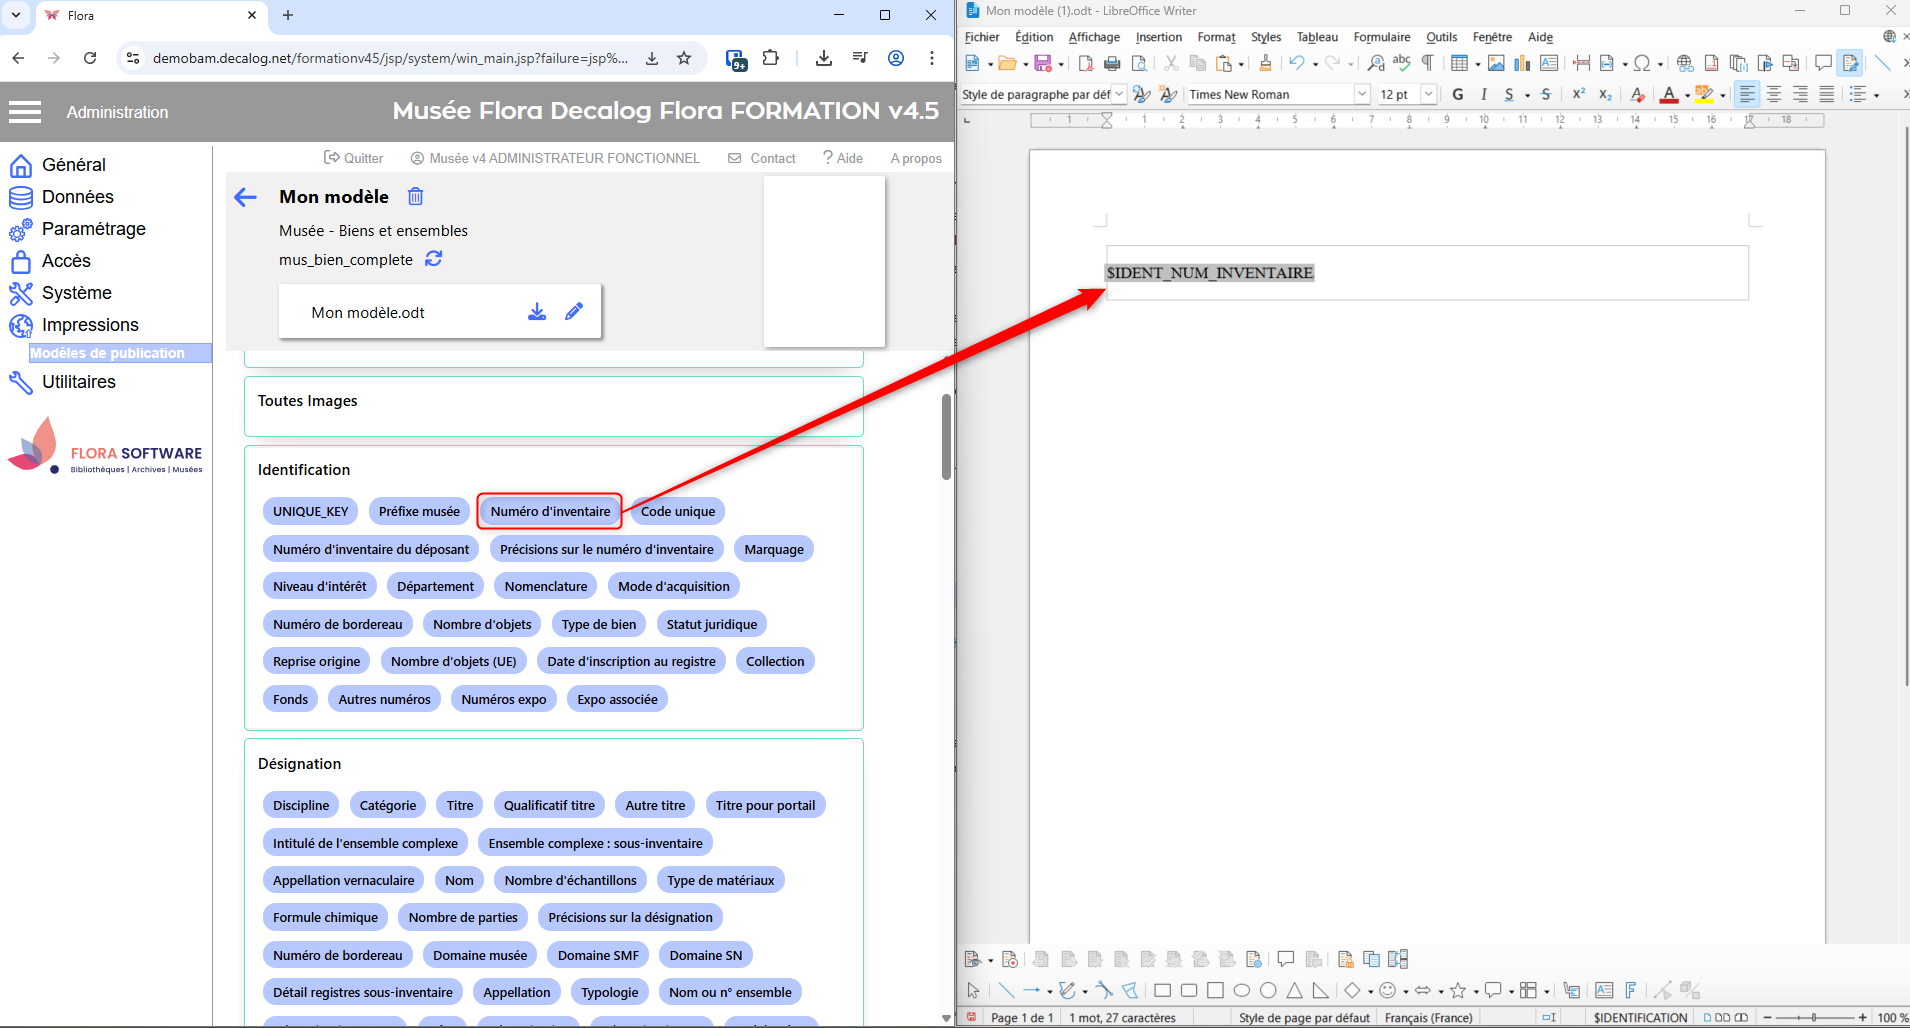Delete Mon modèle using the trash icon
This screenshot has width=1910, height=1028.
pyautogui.click(x=415, y=197)
